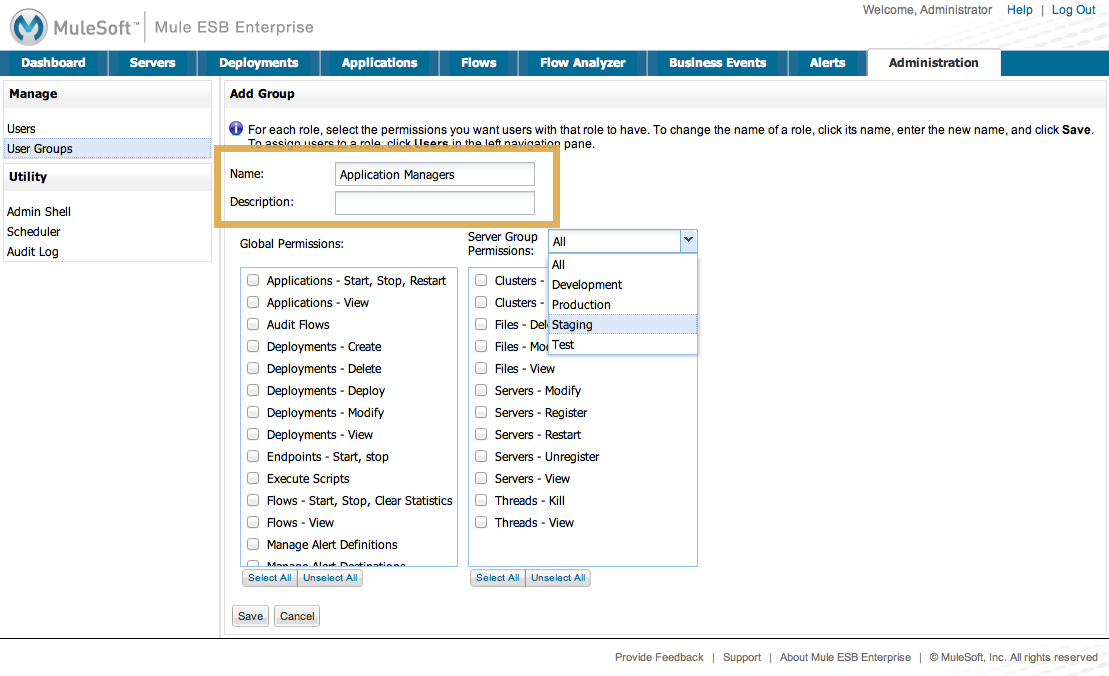
Task: Go to the Dashboard tab
Action: (x=53, y=63)
